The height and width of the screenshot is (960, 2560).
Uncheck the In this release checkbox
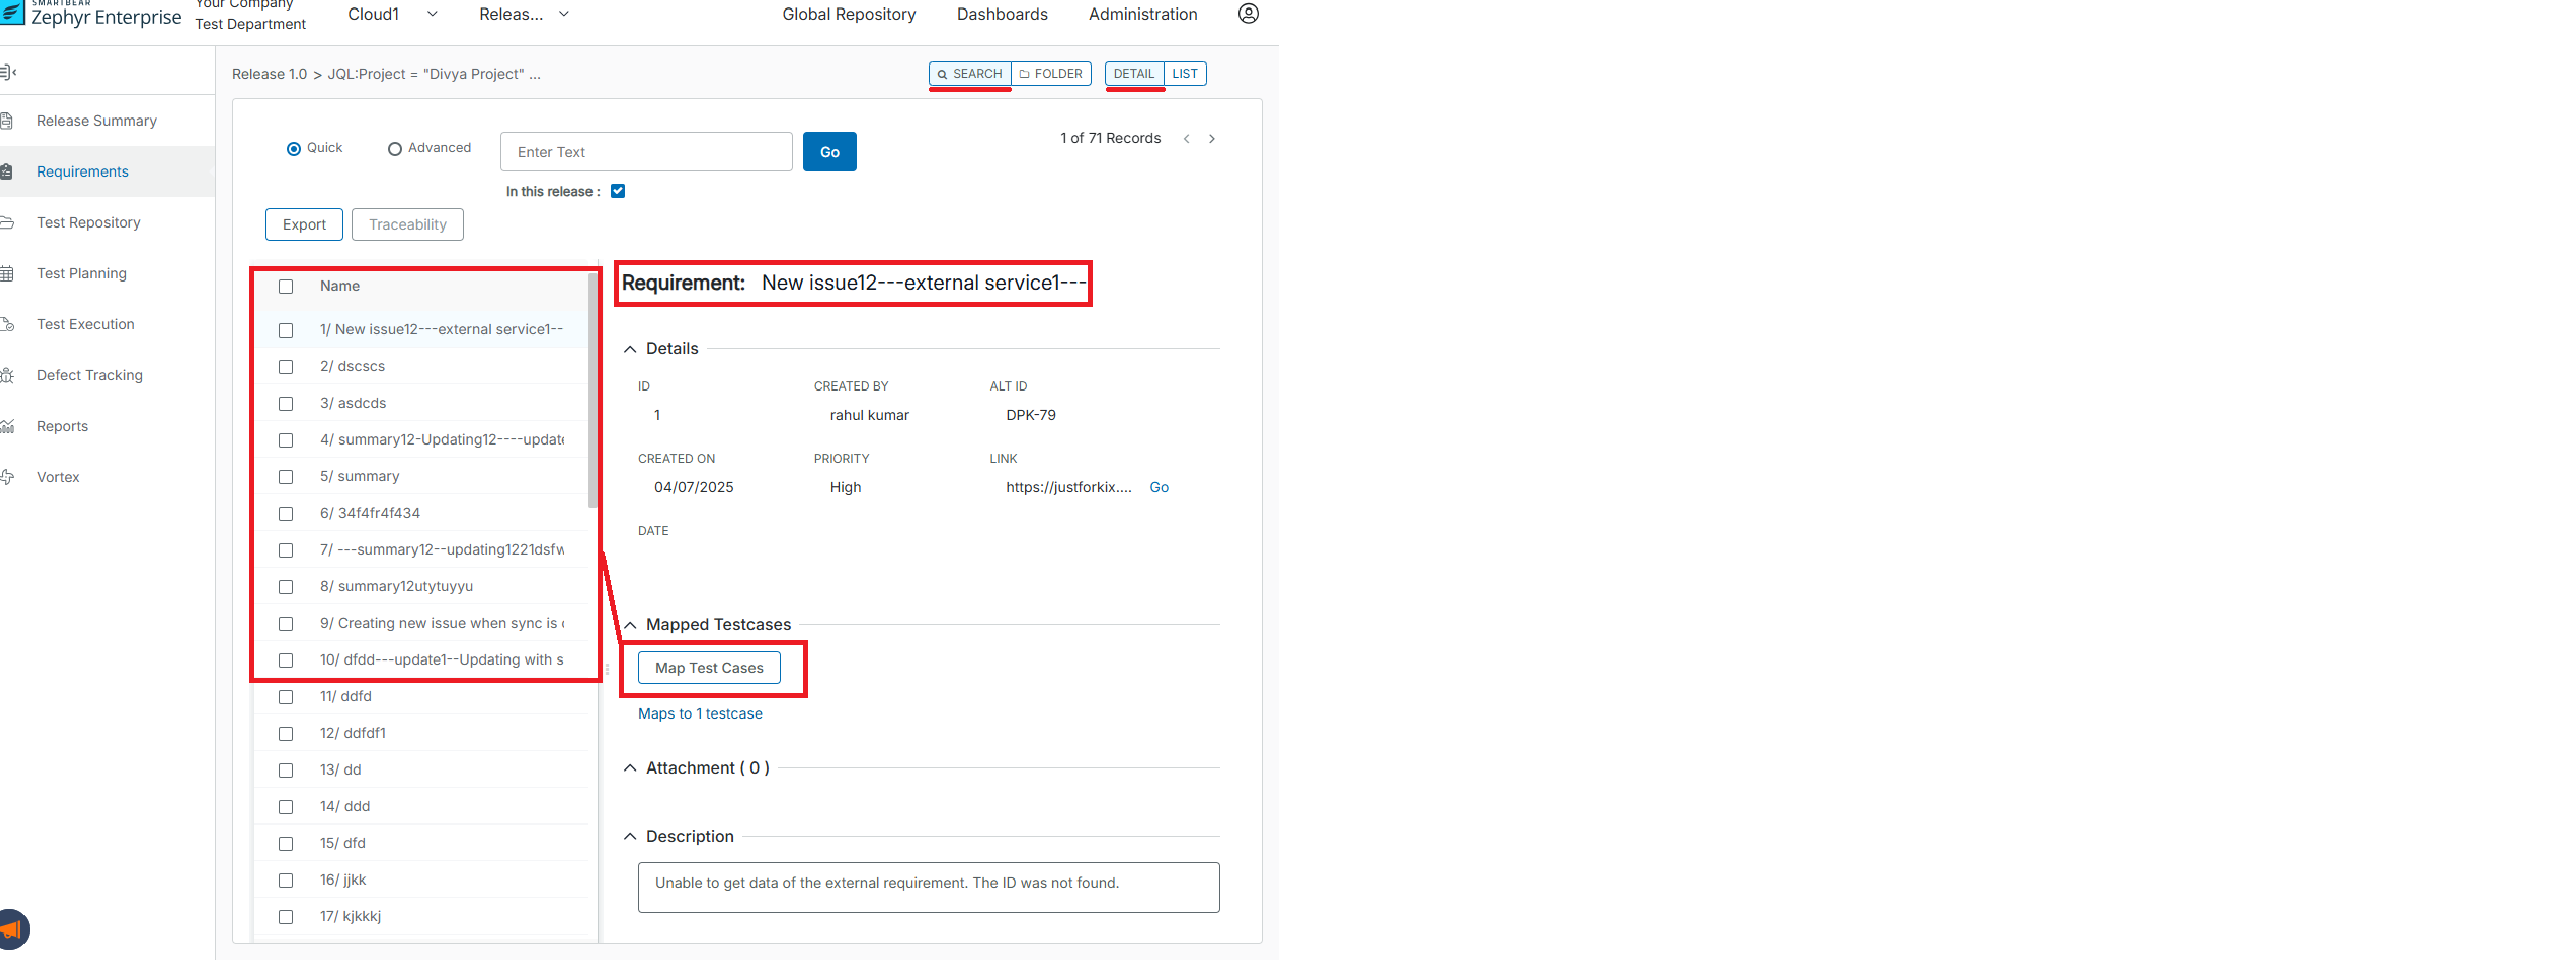click(618, 191)
